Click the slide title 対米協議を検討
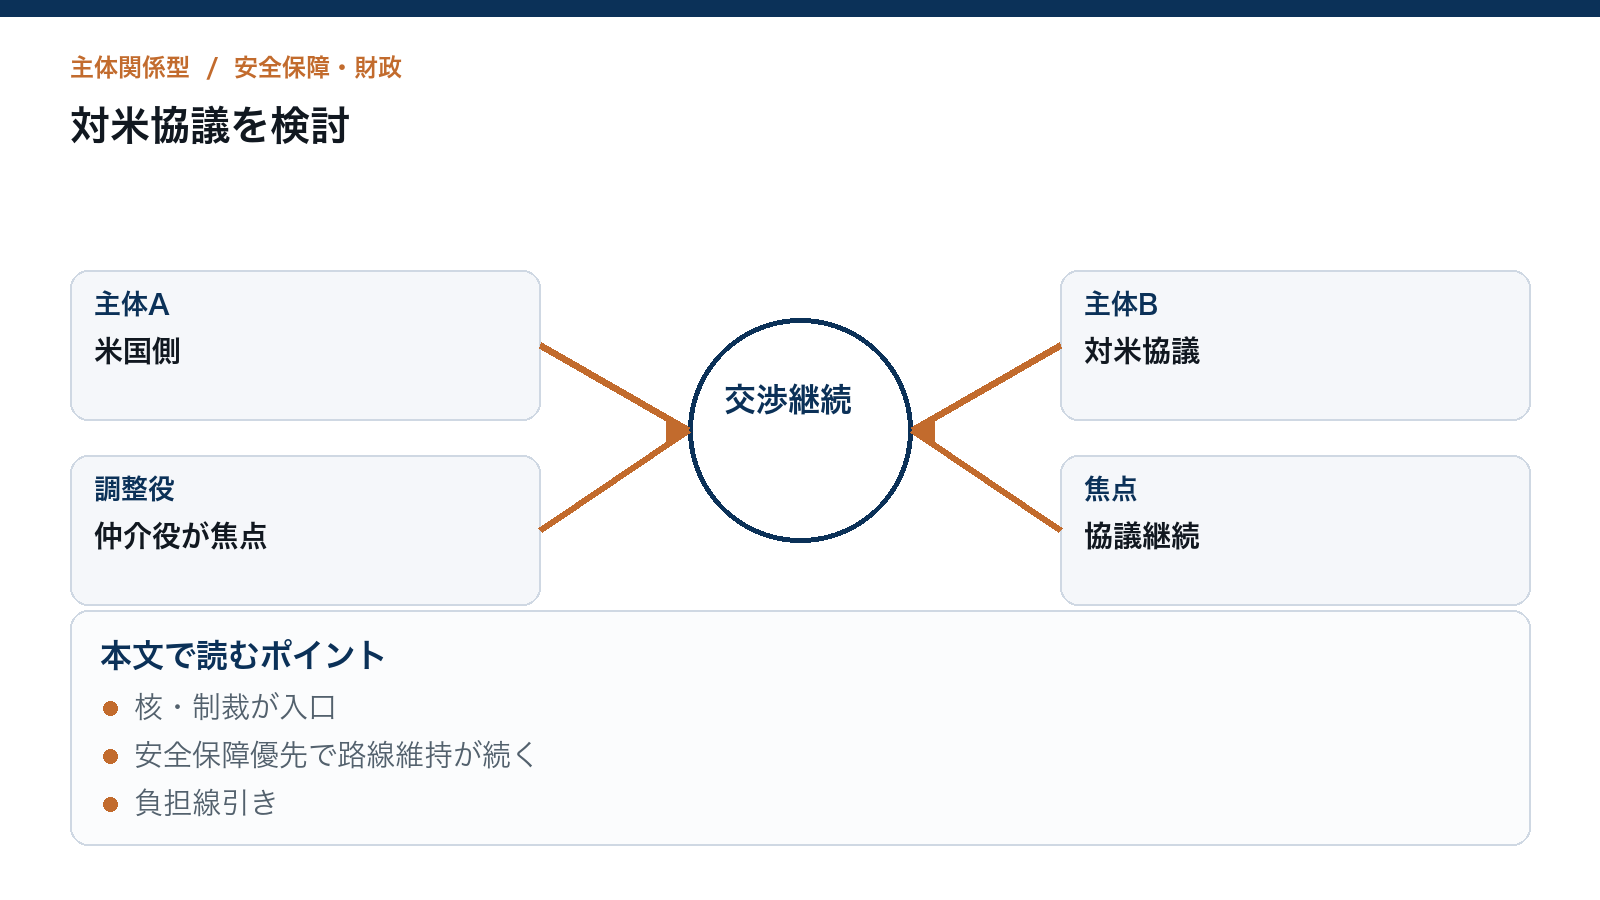The image size is (1600, 900). [210, 126]
